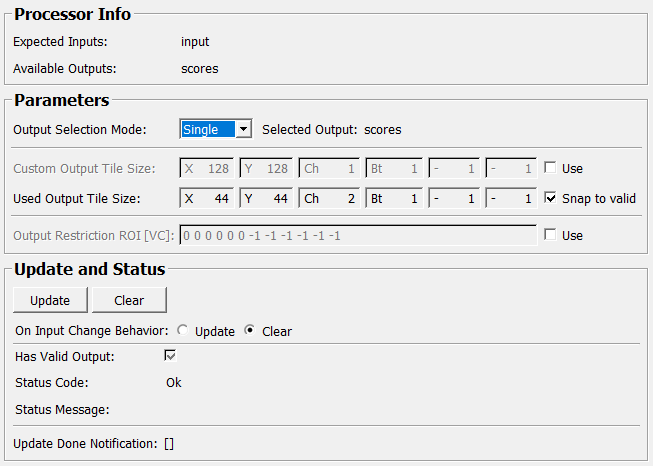Select the Update radio button for input change
The image size is (653, 466).
coord(183,331)
